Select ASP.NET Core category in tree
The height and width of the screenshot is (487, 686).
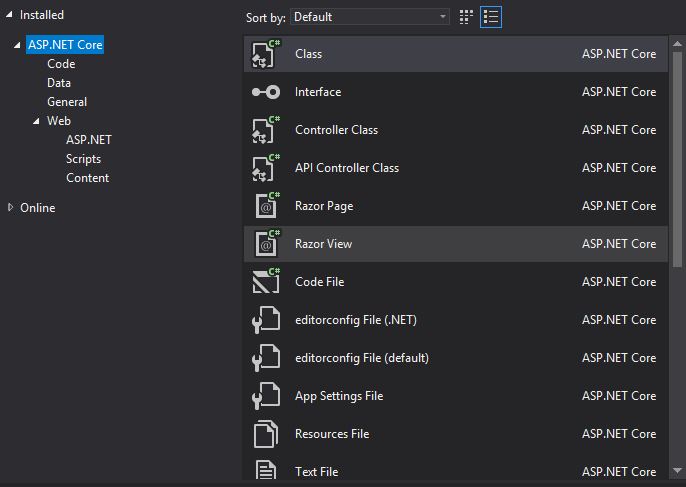click(x=65, y=45)
